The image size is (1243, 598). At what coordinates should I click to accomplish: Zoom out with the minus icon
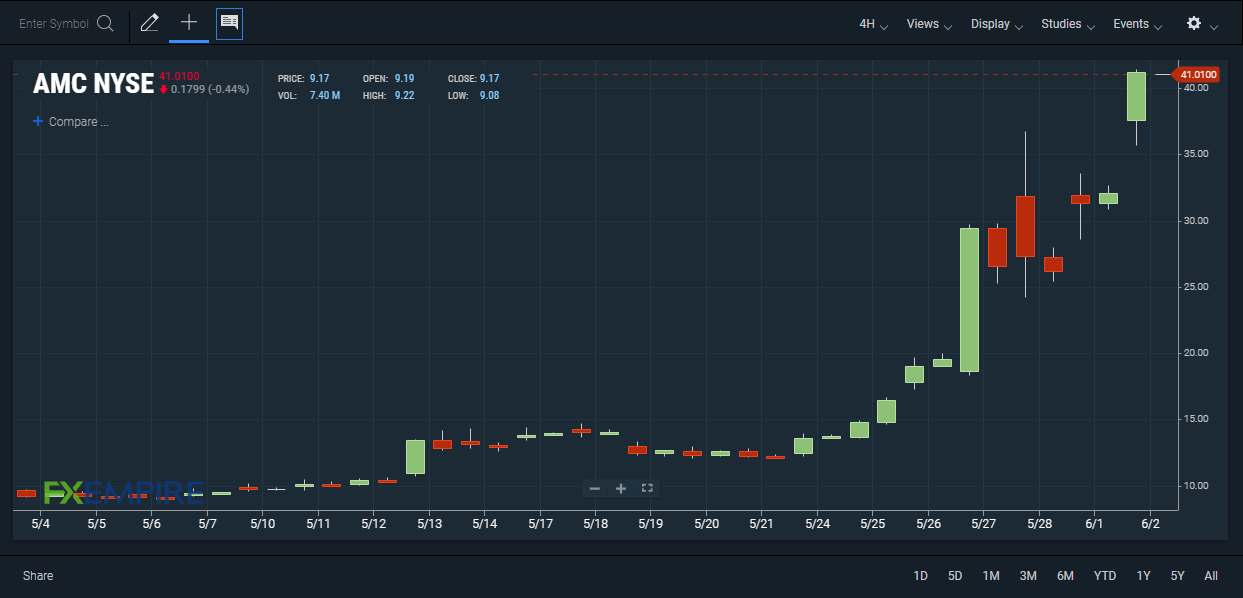coord(595,488)
